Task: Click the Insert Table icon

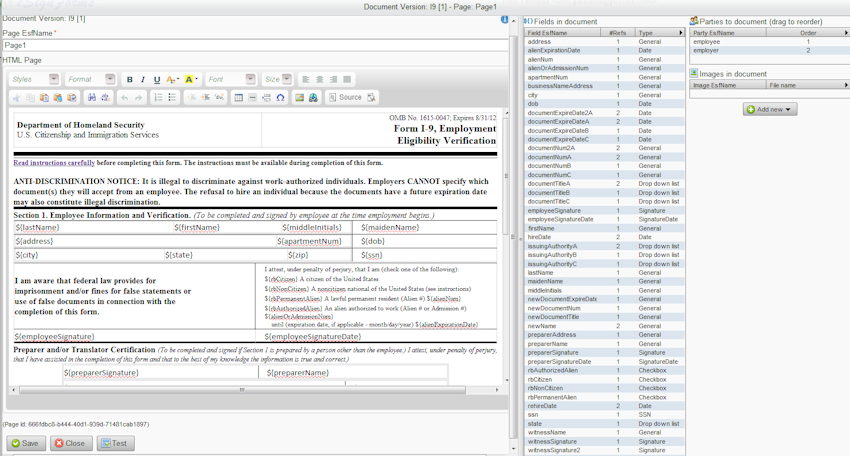Action: [239, 98]
